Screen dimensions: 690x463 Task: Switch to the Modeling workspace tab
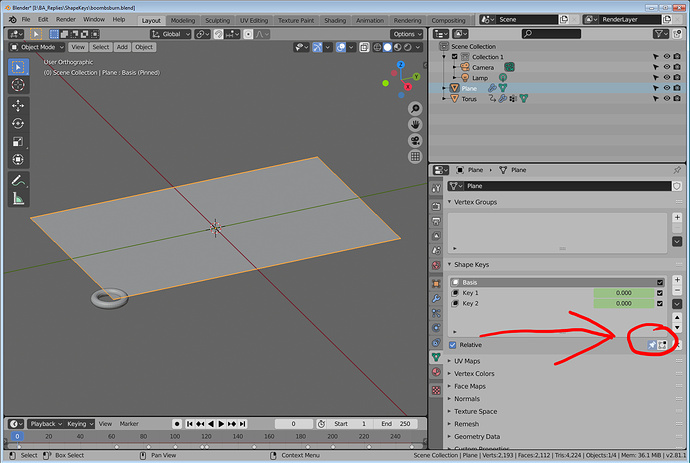tap(183, 20)
